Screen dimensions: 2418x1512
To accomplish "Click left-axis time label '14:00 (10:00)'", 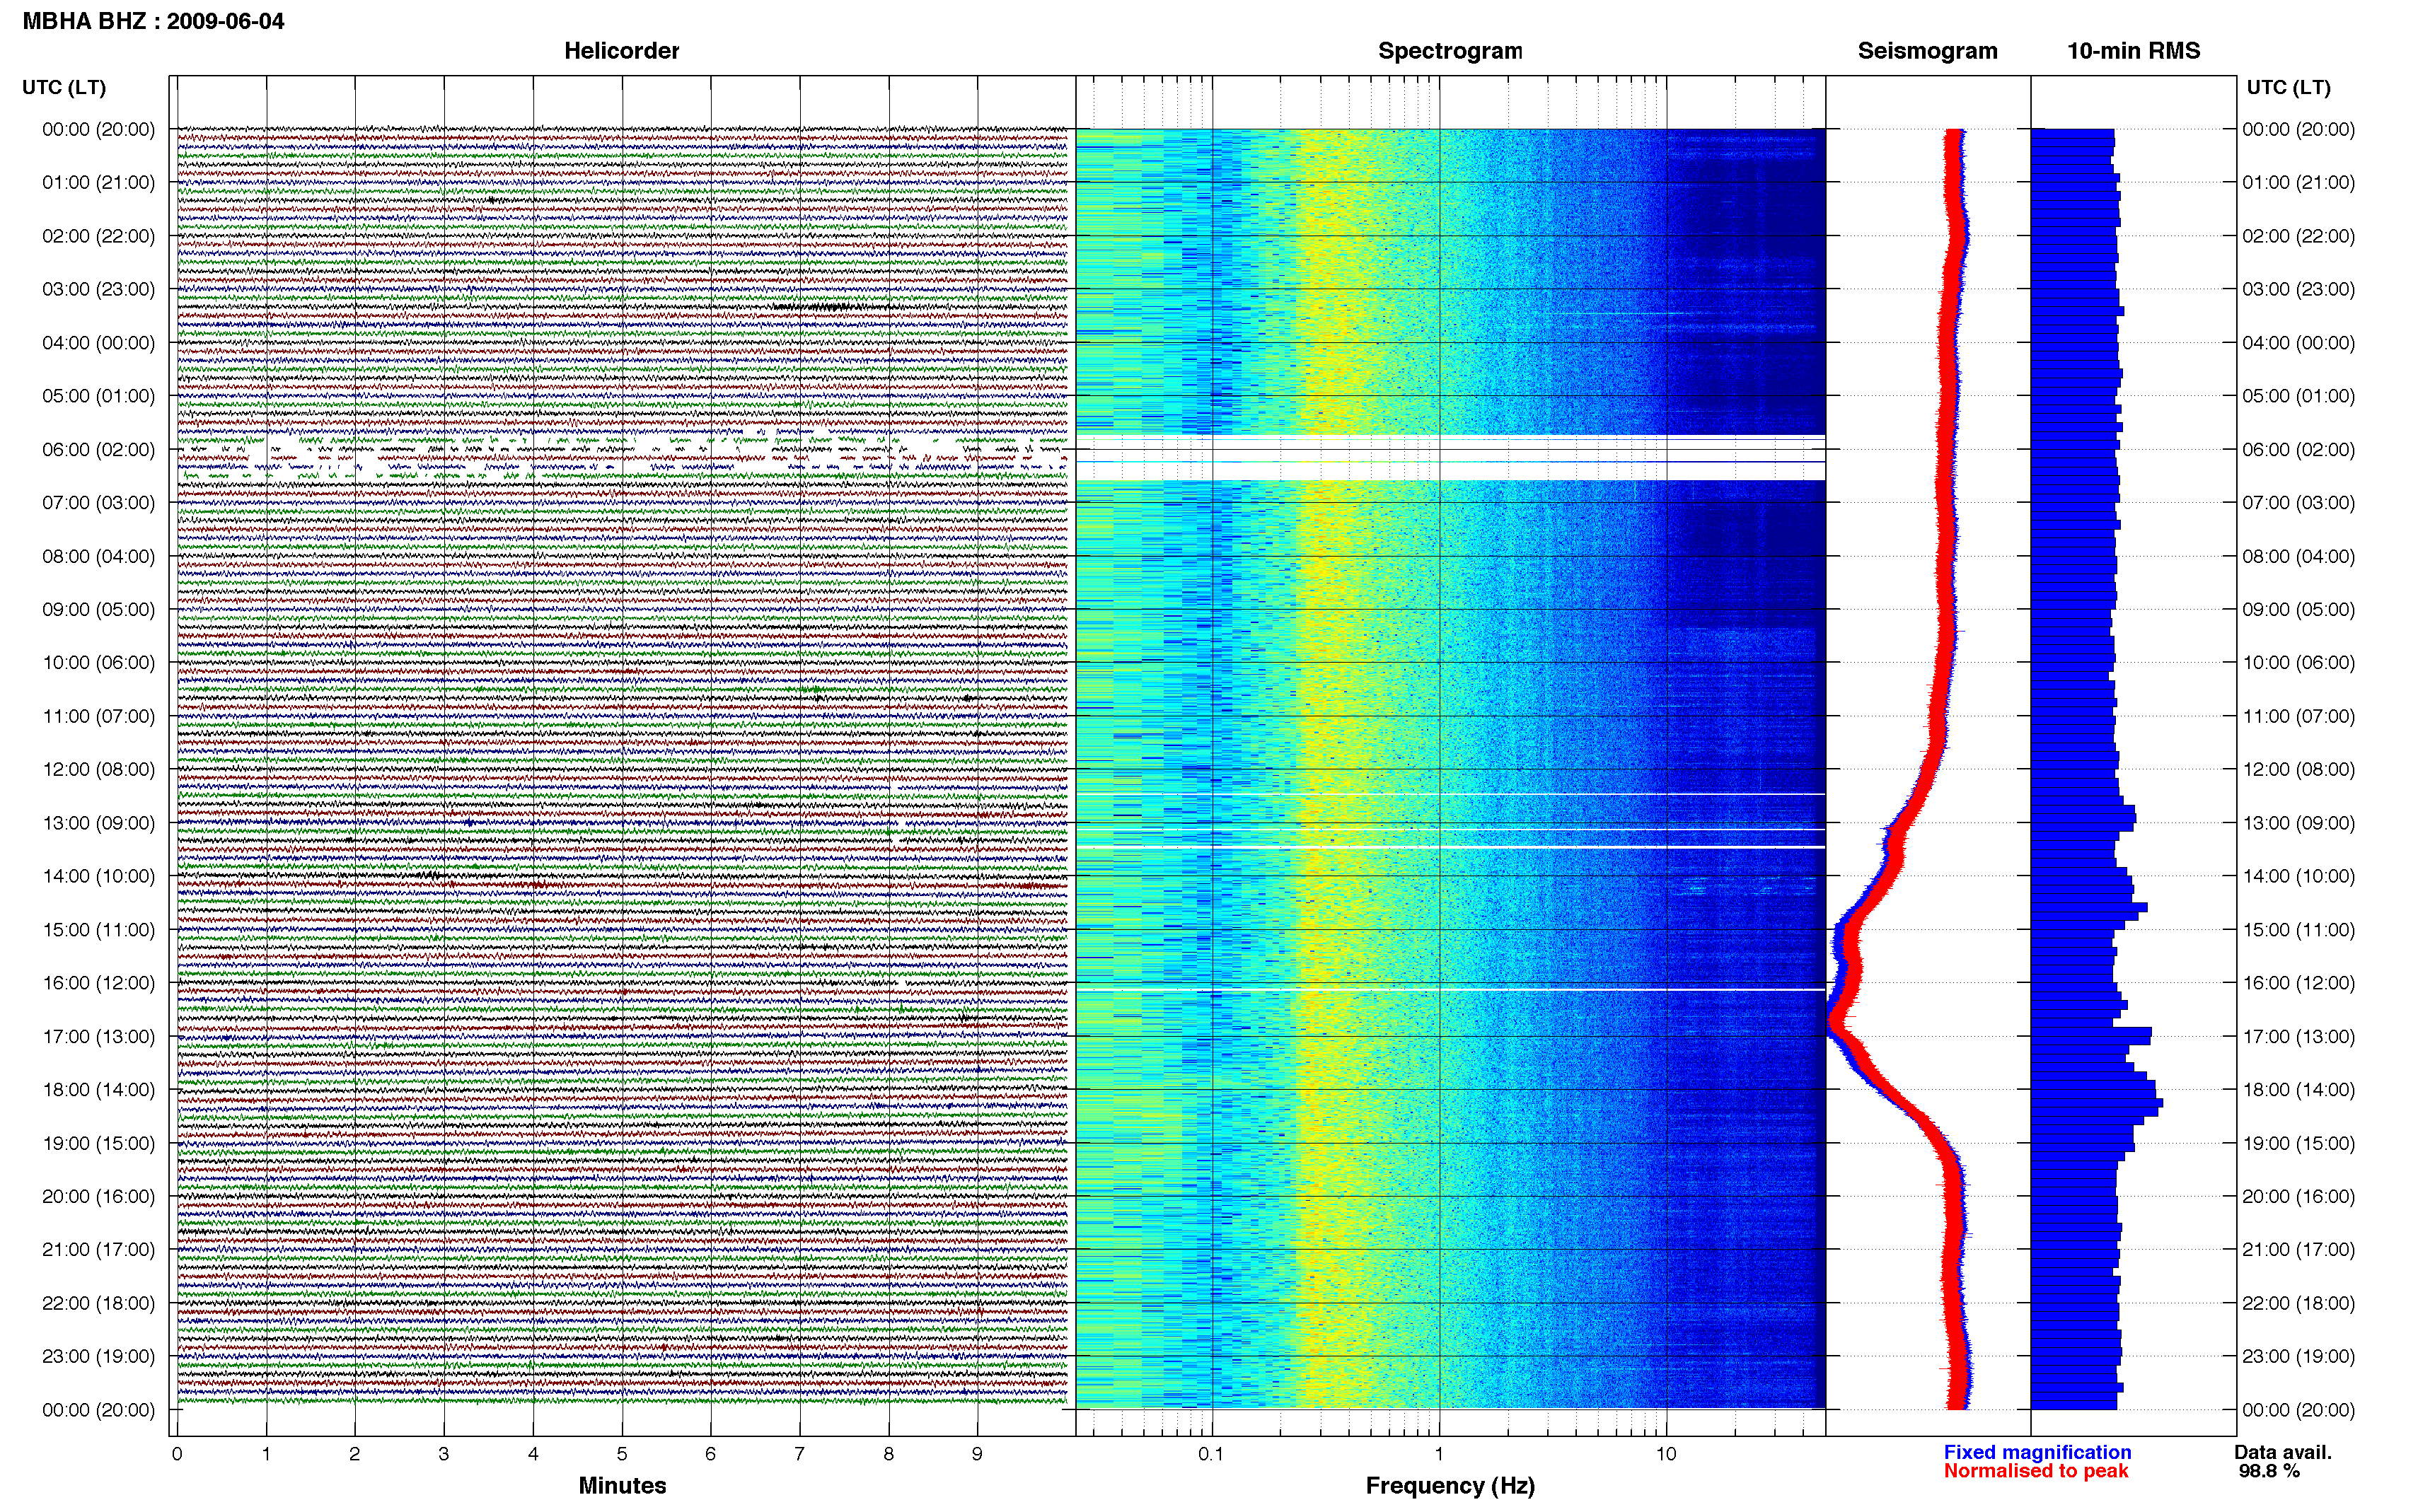I will [x=99, y=876].
